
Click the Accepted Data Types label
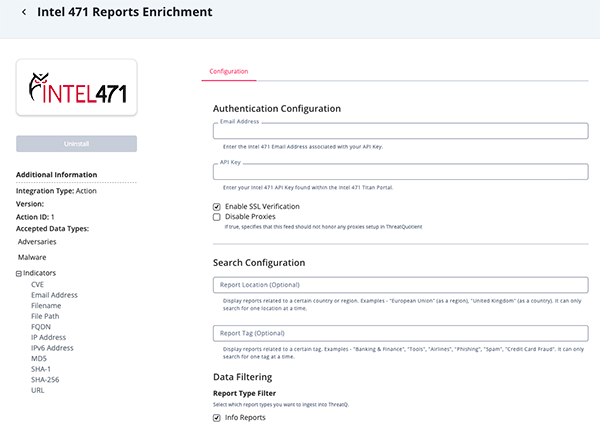point(52,229)
